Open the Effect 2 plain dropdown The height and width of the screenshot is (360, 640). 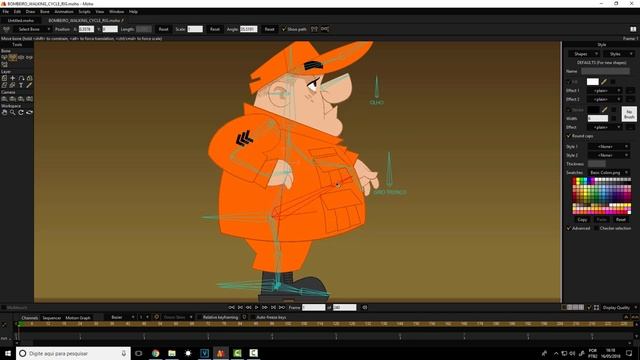pyautogui.click(x=605, y=99)
